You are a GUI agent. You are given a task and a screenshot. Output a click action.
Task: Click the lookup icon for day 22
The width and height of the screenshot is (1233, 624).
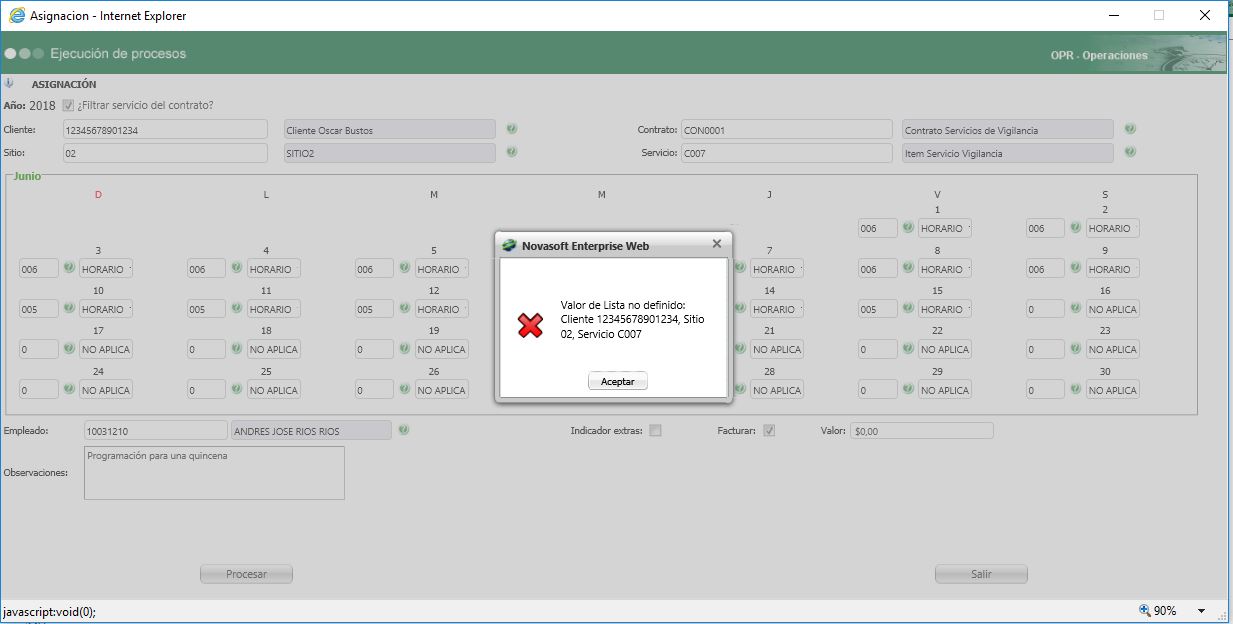tap(908, 349)
